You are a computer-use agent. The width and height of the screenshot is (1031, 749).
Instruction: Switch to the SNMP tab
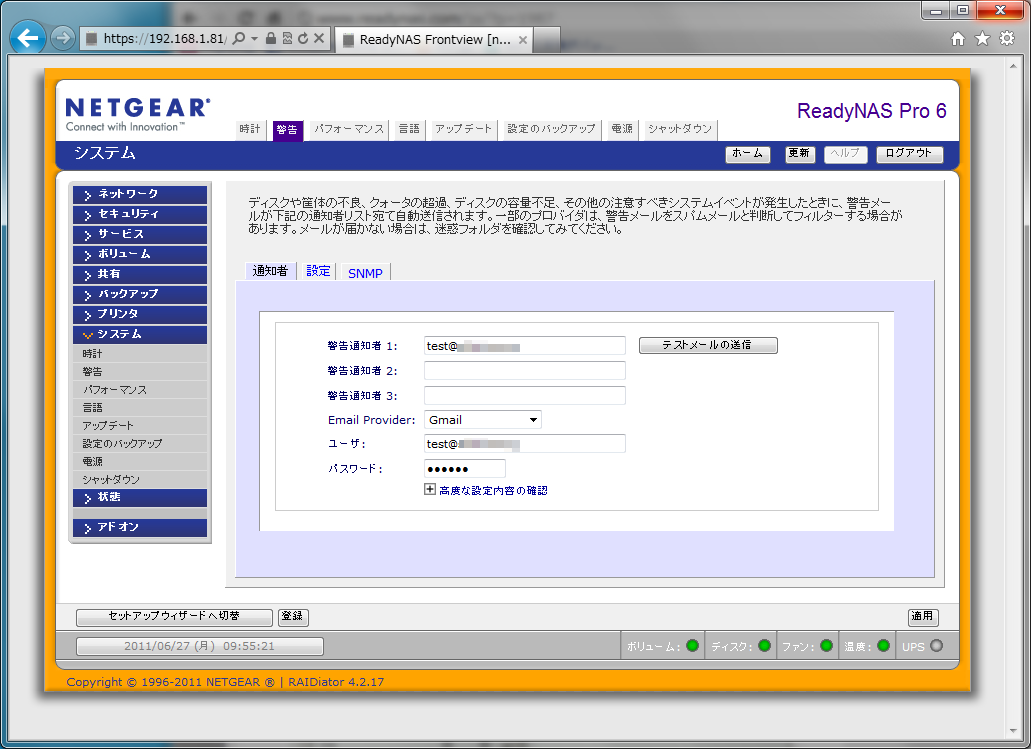coord(365,272)
